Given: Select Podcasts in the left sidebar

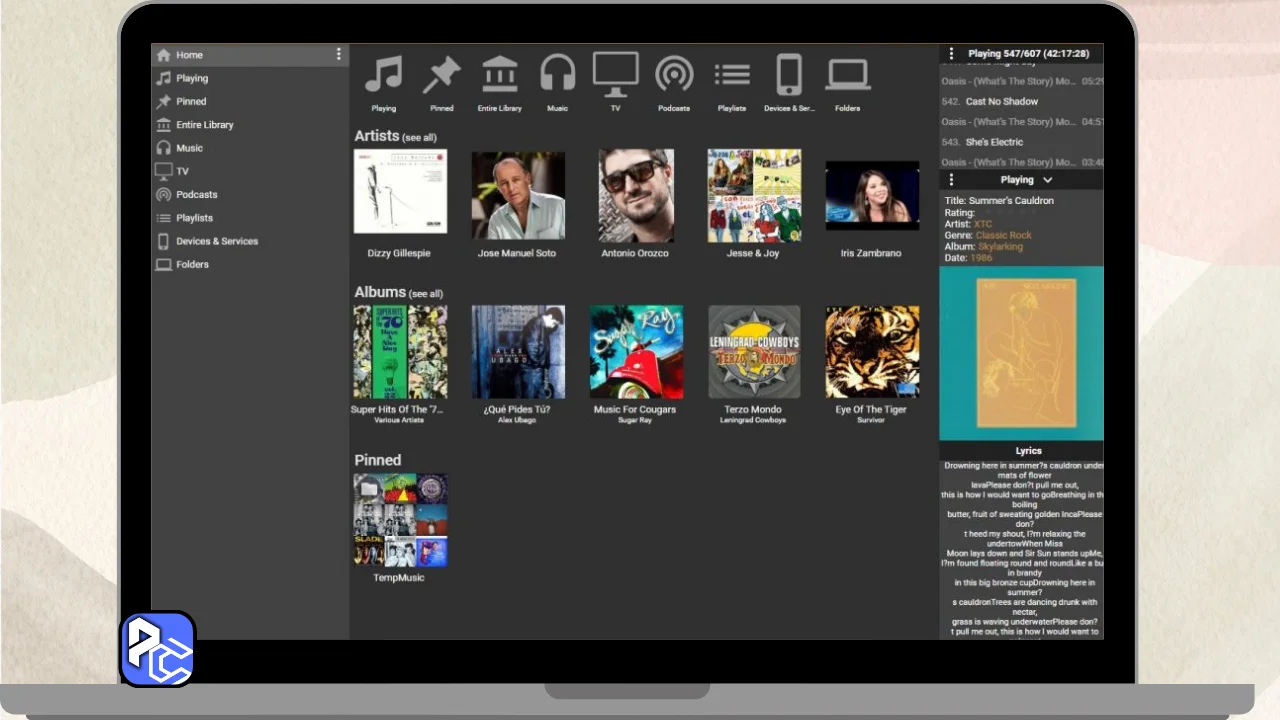Looking at the screenshot, I should pyautogui.click(x=196, y=195).
